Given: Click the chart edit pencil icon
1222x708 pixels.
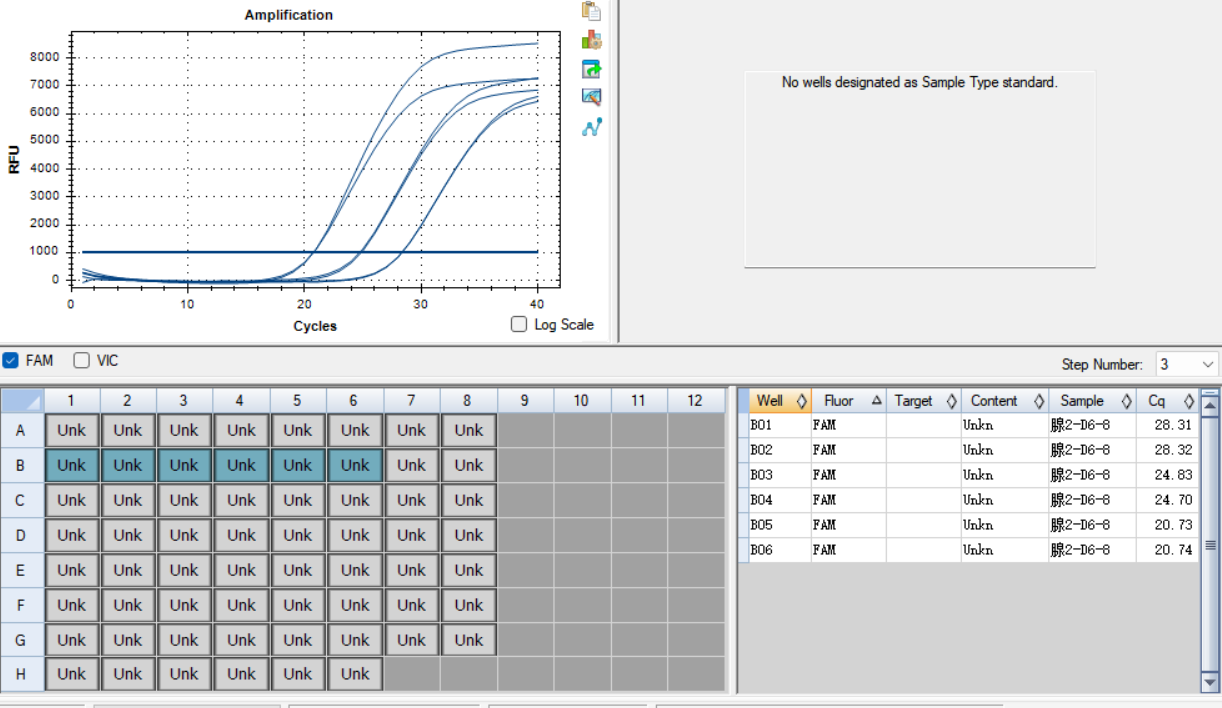Looking at the screenshot, I should pyautogui.click(x=592, y=98).
